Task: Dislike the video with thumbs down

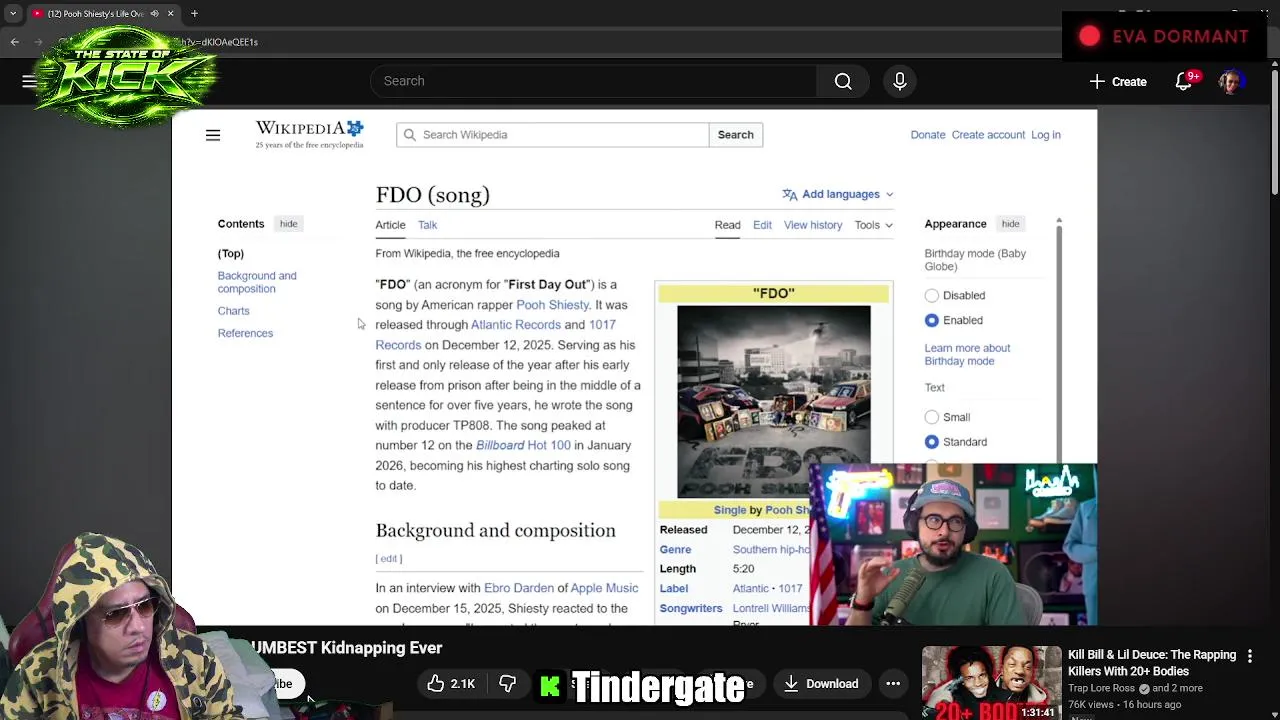Action: pos(508,684)
